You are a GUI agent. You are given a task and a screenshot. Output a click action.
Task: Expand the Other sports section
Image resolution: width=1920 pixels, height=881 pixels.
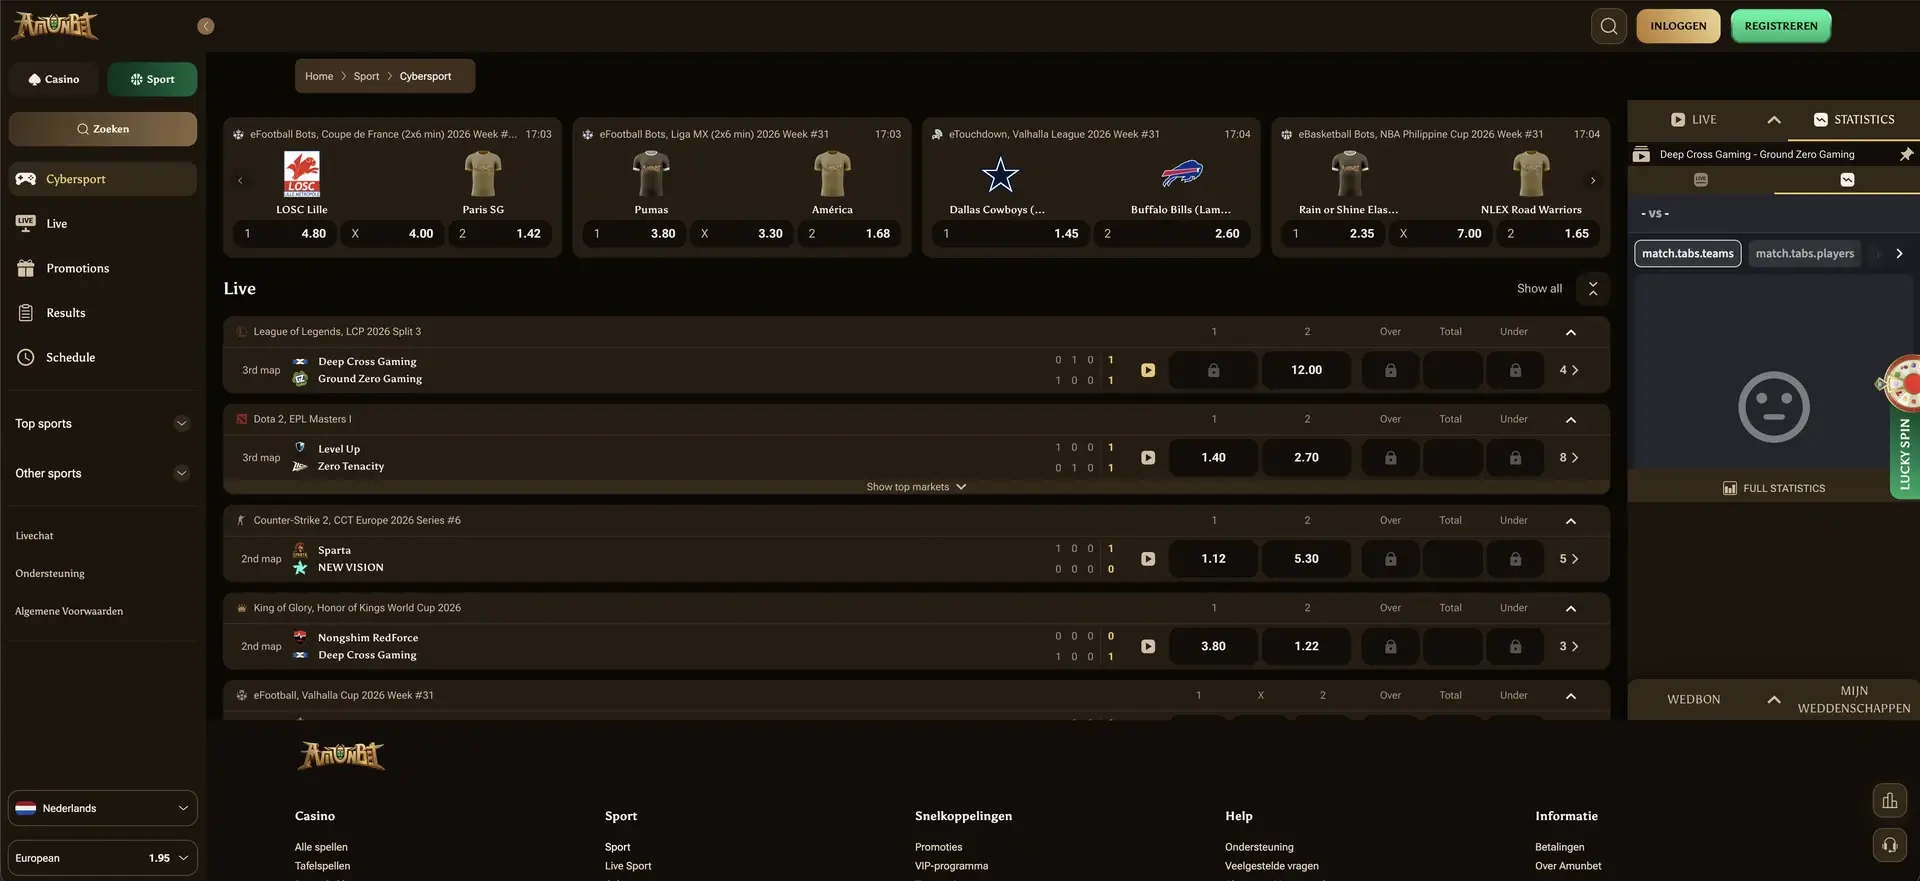pyautogui.click(x=103, y=473)
